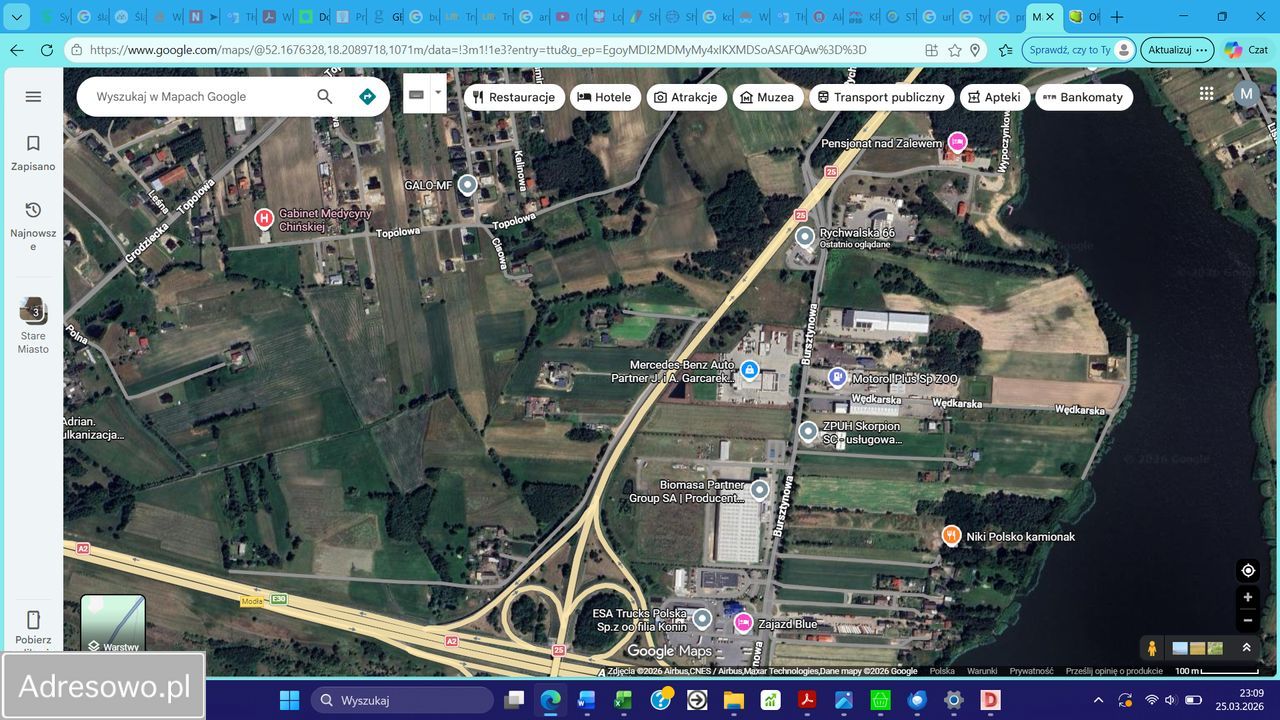Toggle the 100 m map scale bar units
The height and width of the screenshot is (720, 1280).
click(x=1216, y=671)
